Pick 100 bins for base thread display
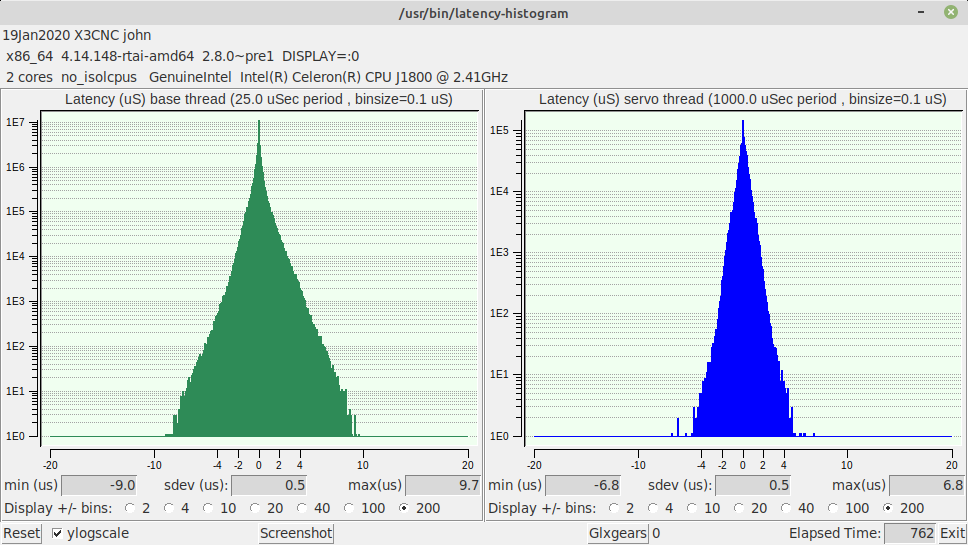 (x=351, y=508)
